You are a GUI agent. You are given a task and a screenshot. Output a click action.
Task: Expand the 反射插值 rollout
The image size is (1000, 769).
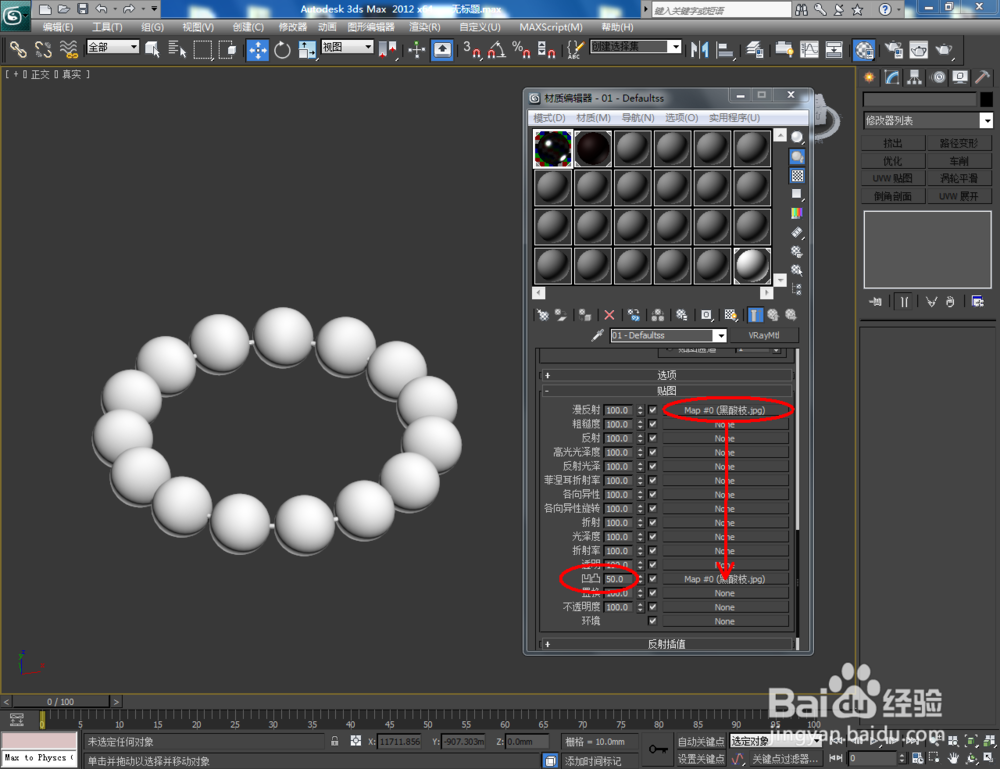[x=667, y=644]
